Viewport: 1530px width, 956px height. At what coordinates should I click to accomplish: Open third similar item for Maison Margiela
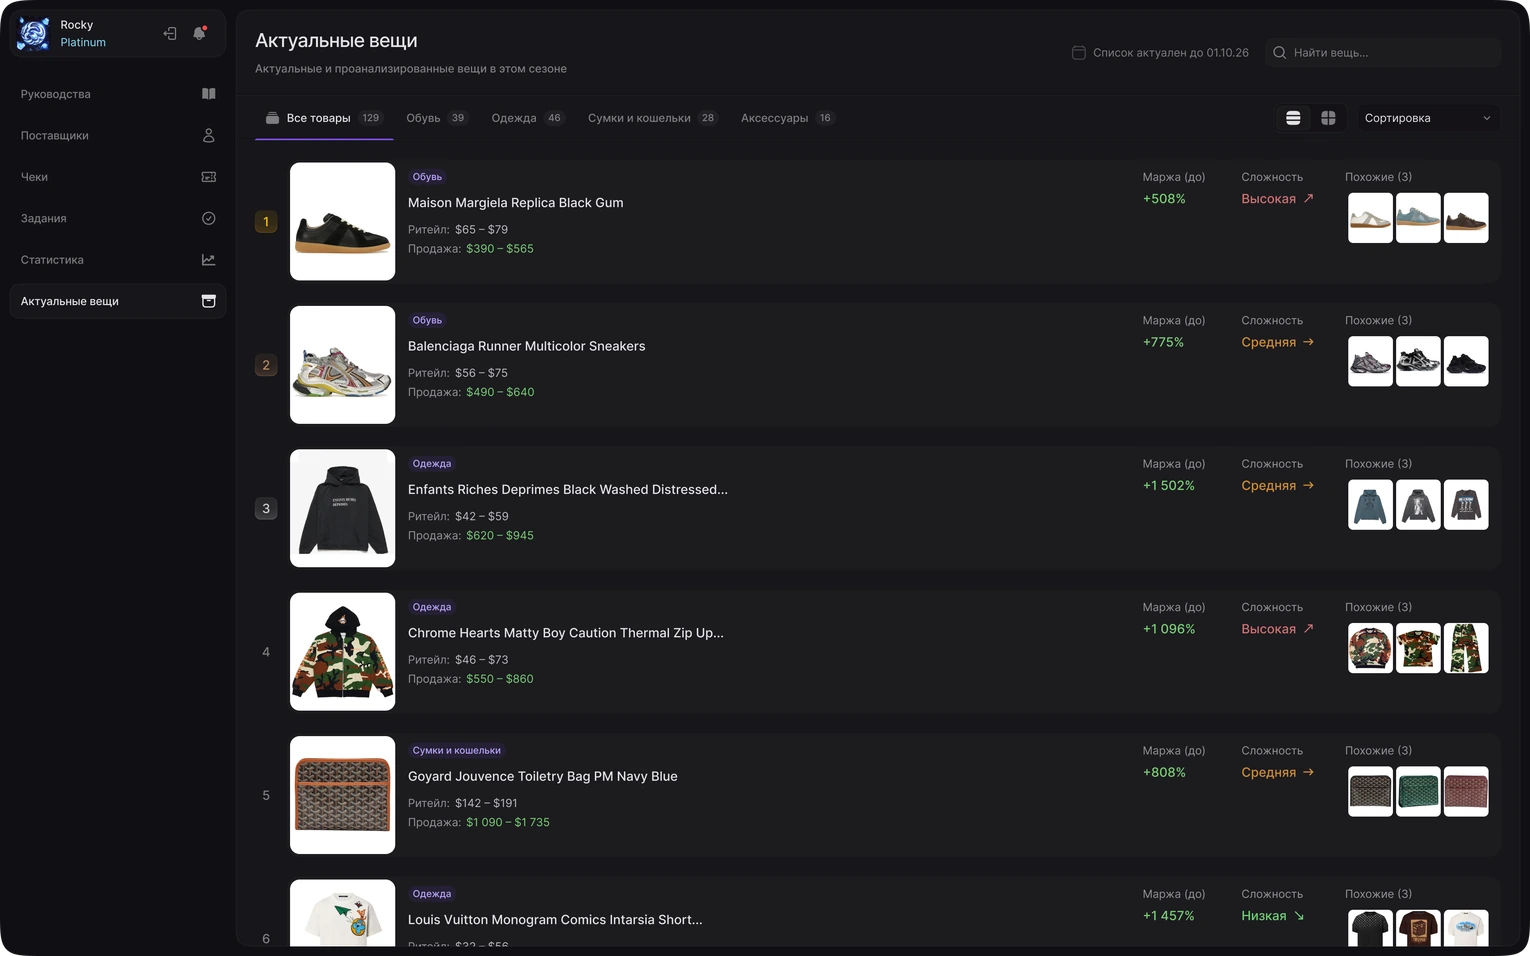coord(1466,218)
